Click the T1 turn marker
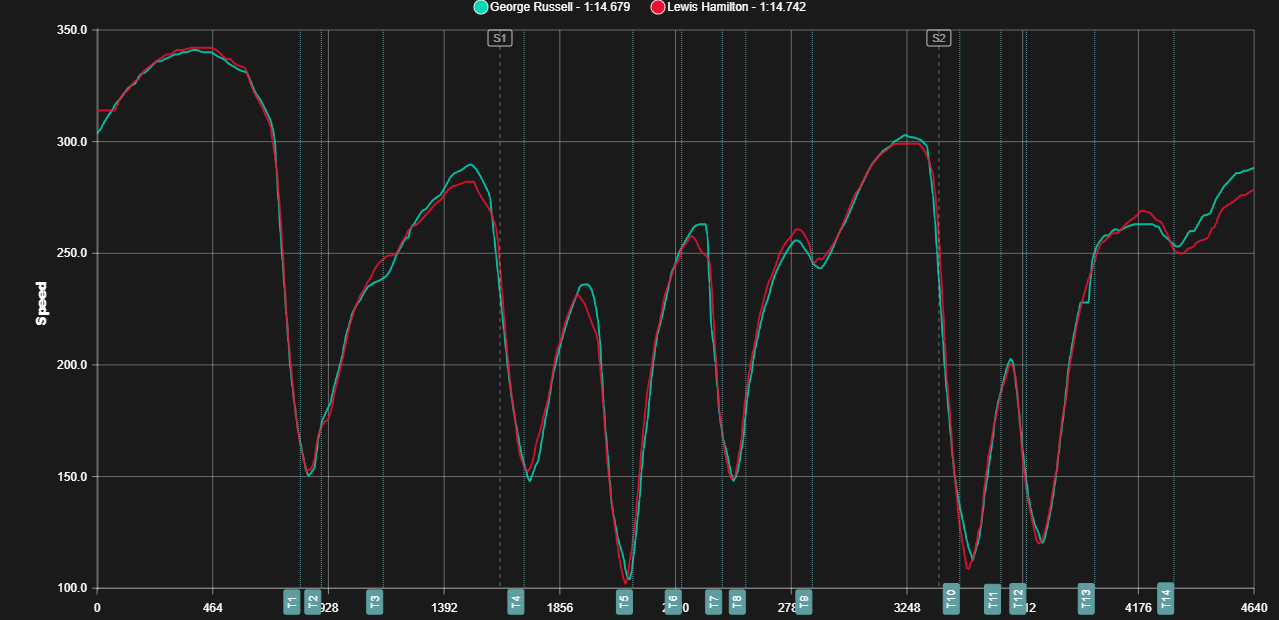Screen dimensions: 1279x620 (292, 601)
